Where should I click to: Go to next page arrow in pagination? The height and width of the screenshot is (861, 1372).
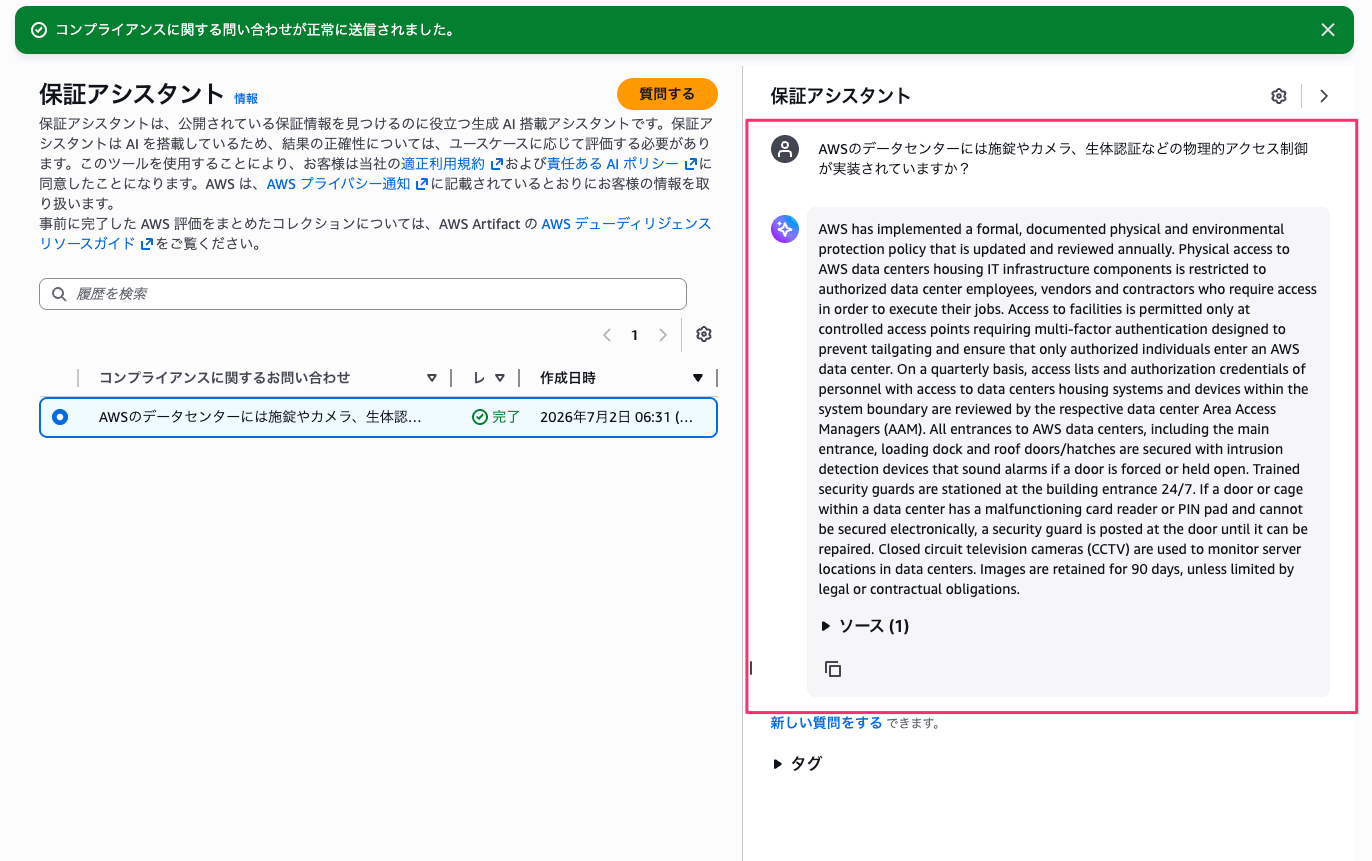[663, 335]
